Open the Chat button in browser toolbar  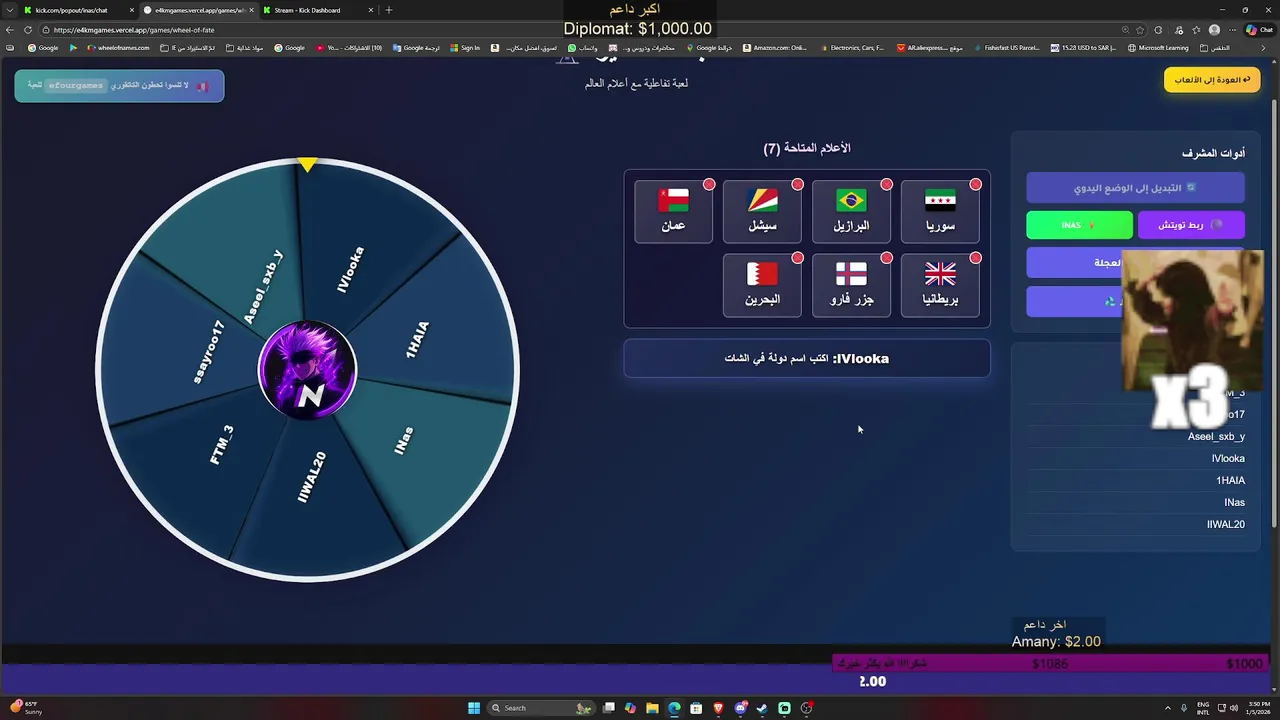tap(1259, 30)
